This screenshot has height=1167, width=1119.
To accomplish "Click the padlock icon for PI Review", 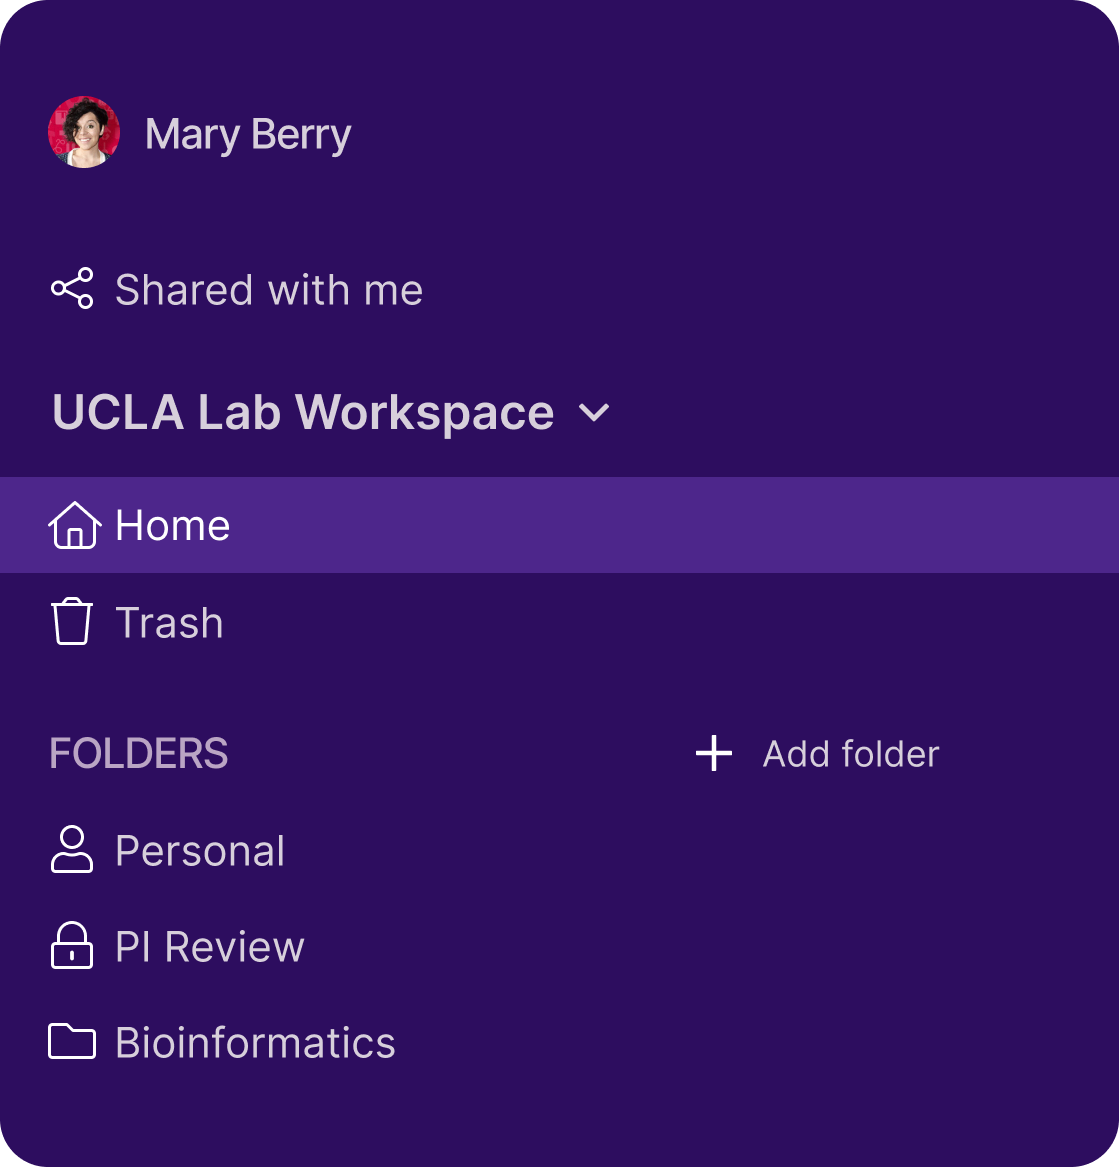I will pyautogui.click(x=72, y=946).
